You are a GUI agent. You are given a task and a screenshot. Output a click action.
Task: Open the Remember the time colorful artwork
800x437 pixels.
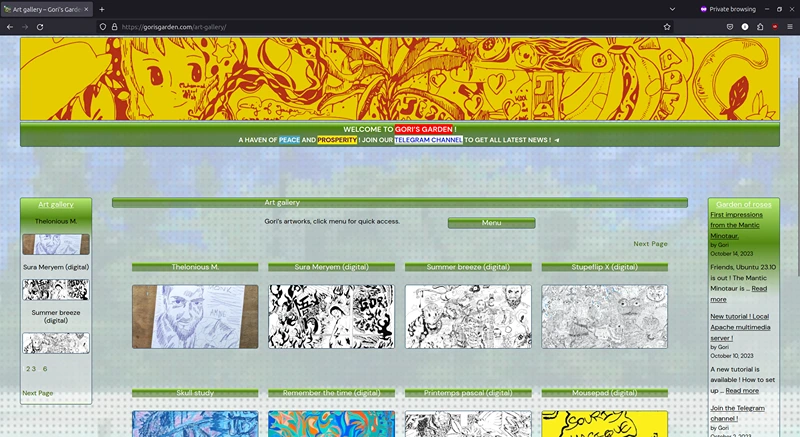(x=332, y=424)
